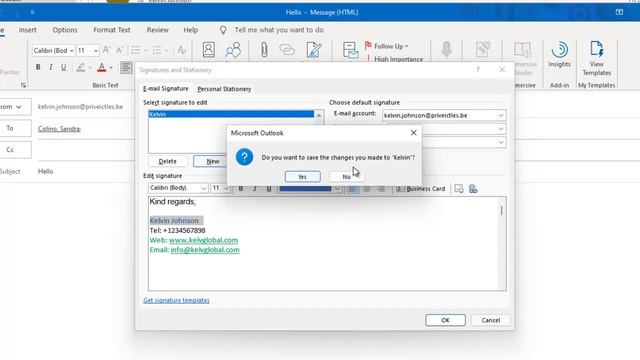
Task: Expand the ribbon font name dropdown
Action: pyautogui.click(x=72, y=51)
